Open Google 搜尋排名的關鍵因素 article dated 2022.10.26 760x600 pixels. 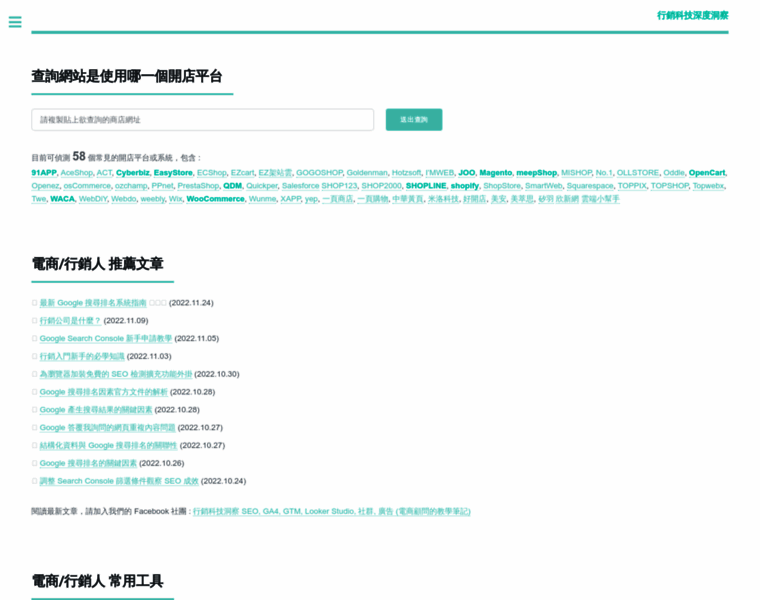pos(88,463)
